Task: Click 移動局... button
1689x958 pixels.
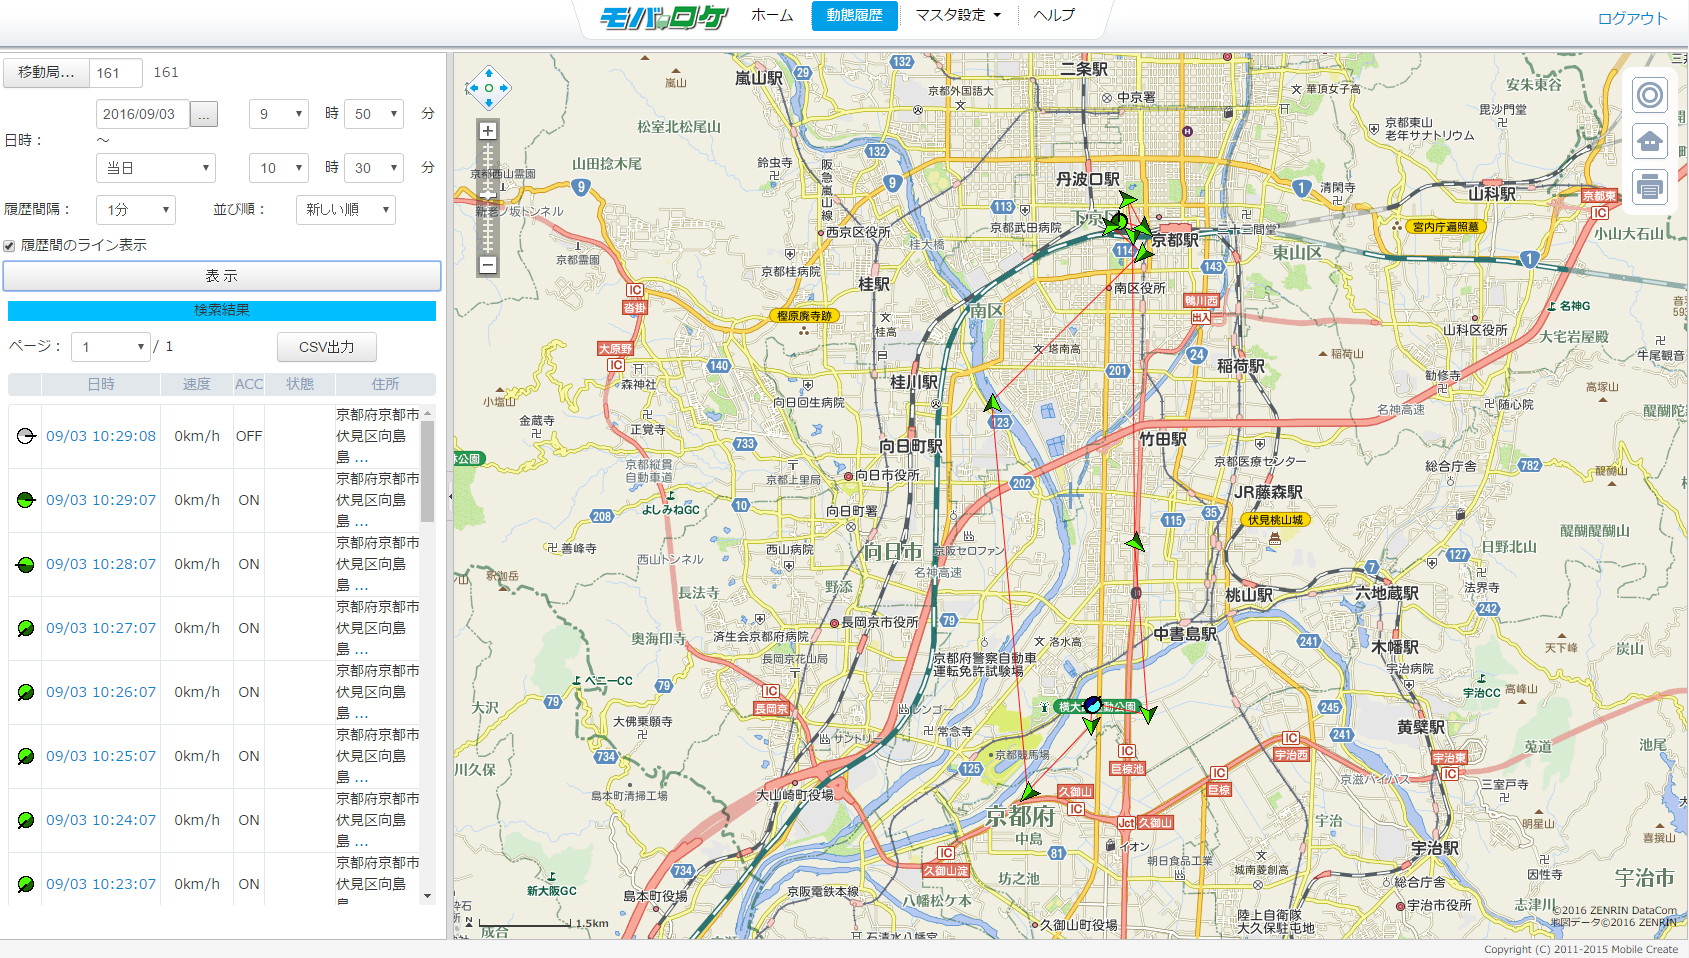Action: 46,73
